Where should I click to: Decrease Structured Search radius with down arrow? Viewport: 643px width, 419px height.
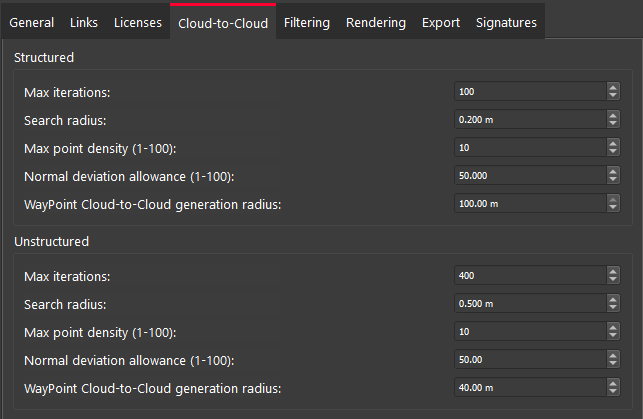(x=613, y=124)
